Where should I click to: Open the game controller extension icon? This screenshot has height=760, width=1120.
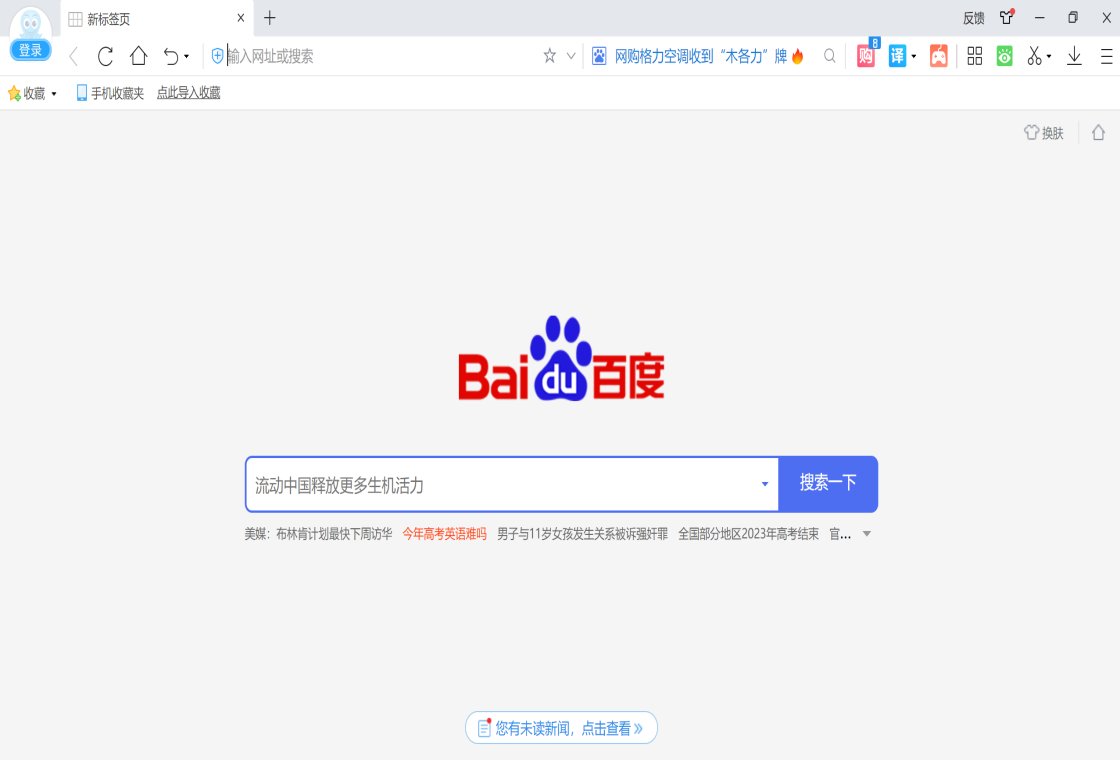(x=939, y=56)
